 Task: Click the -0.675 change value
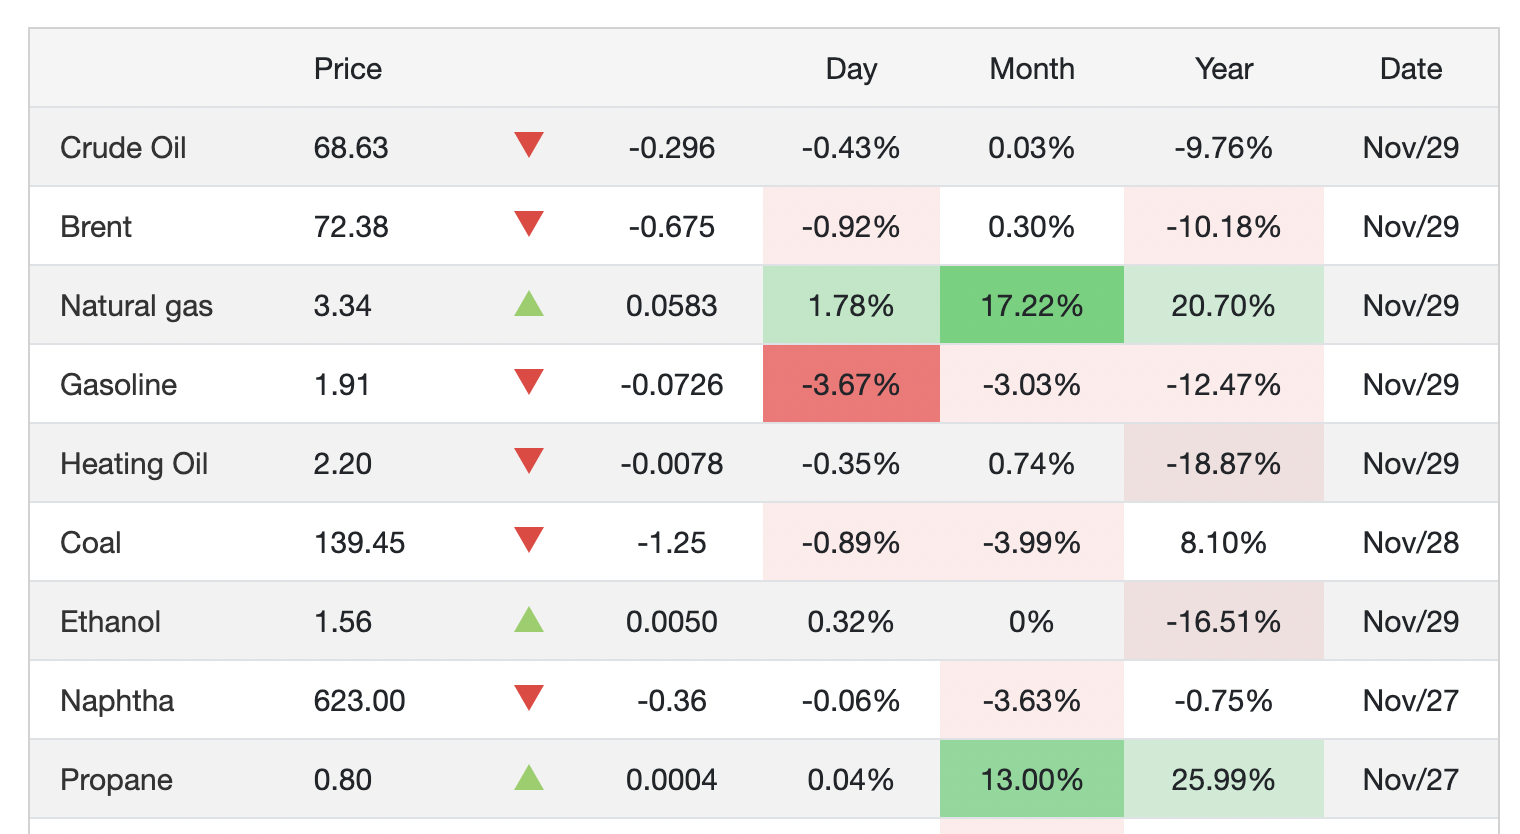pos(672,227)
